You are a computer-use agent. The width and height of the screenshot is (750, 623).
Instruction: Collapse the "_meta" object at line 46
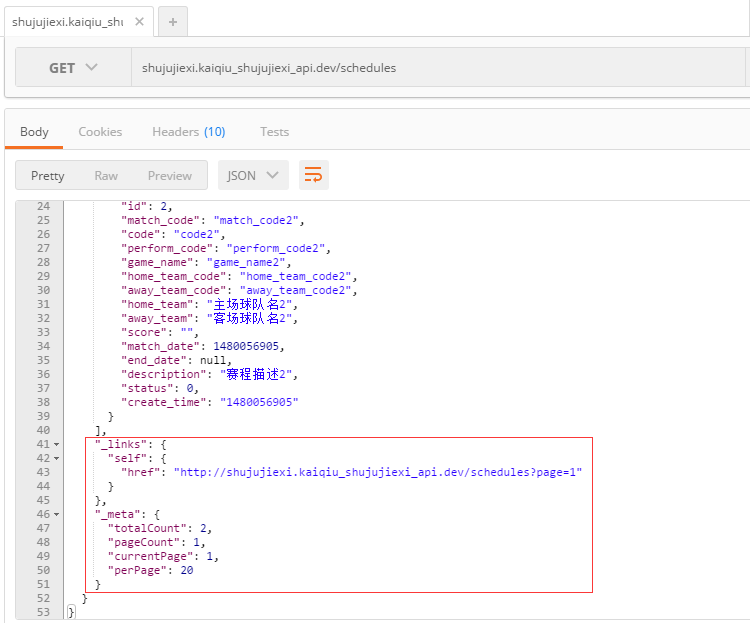[x=57, y=514]
